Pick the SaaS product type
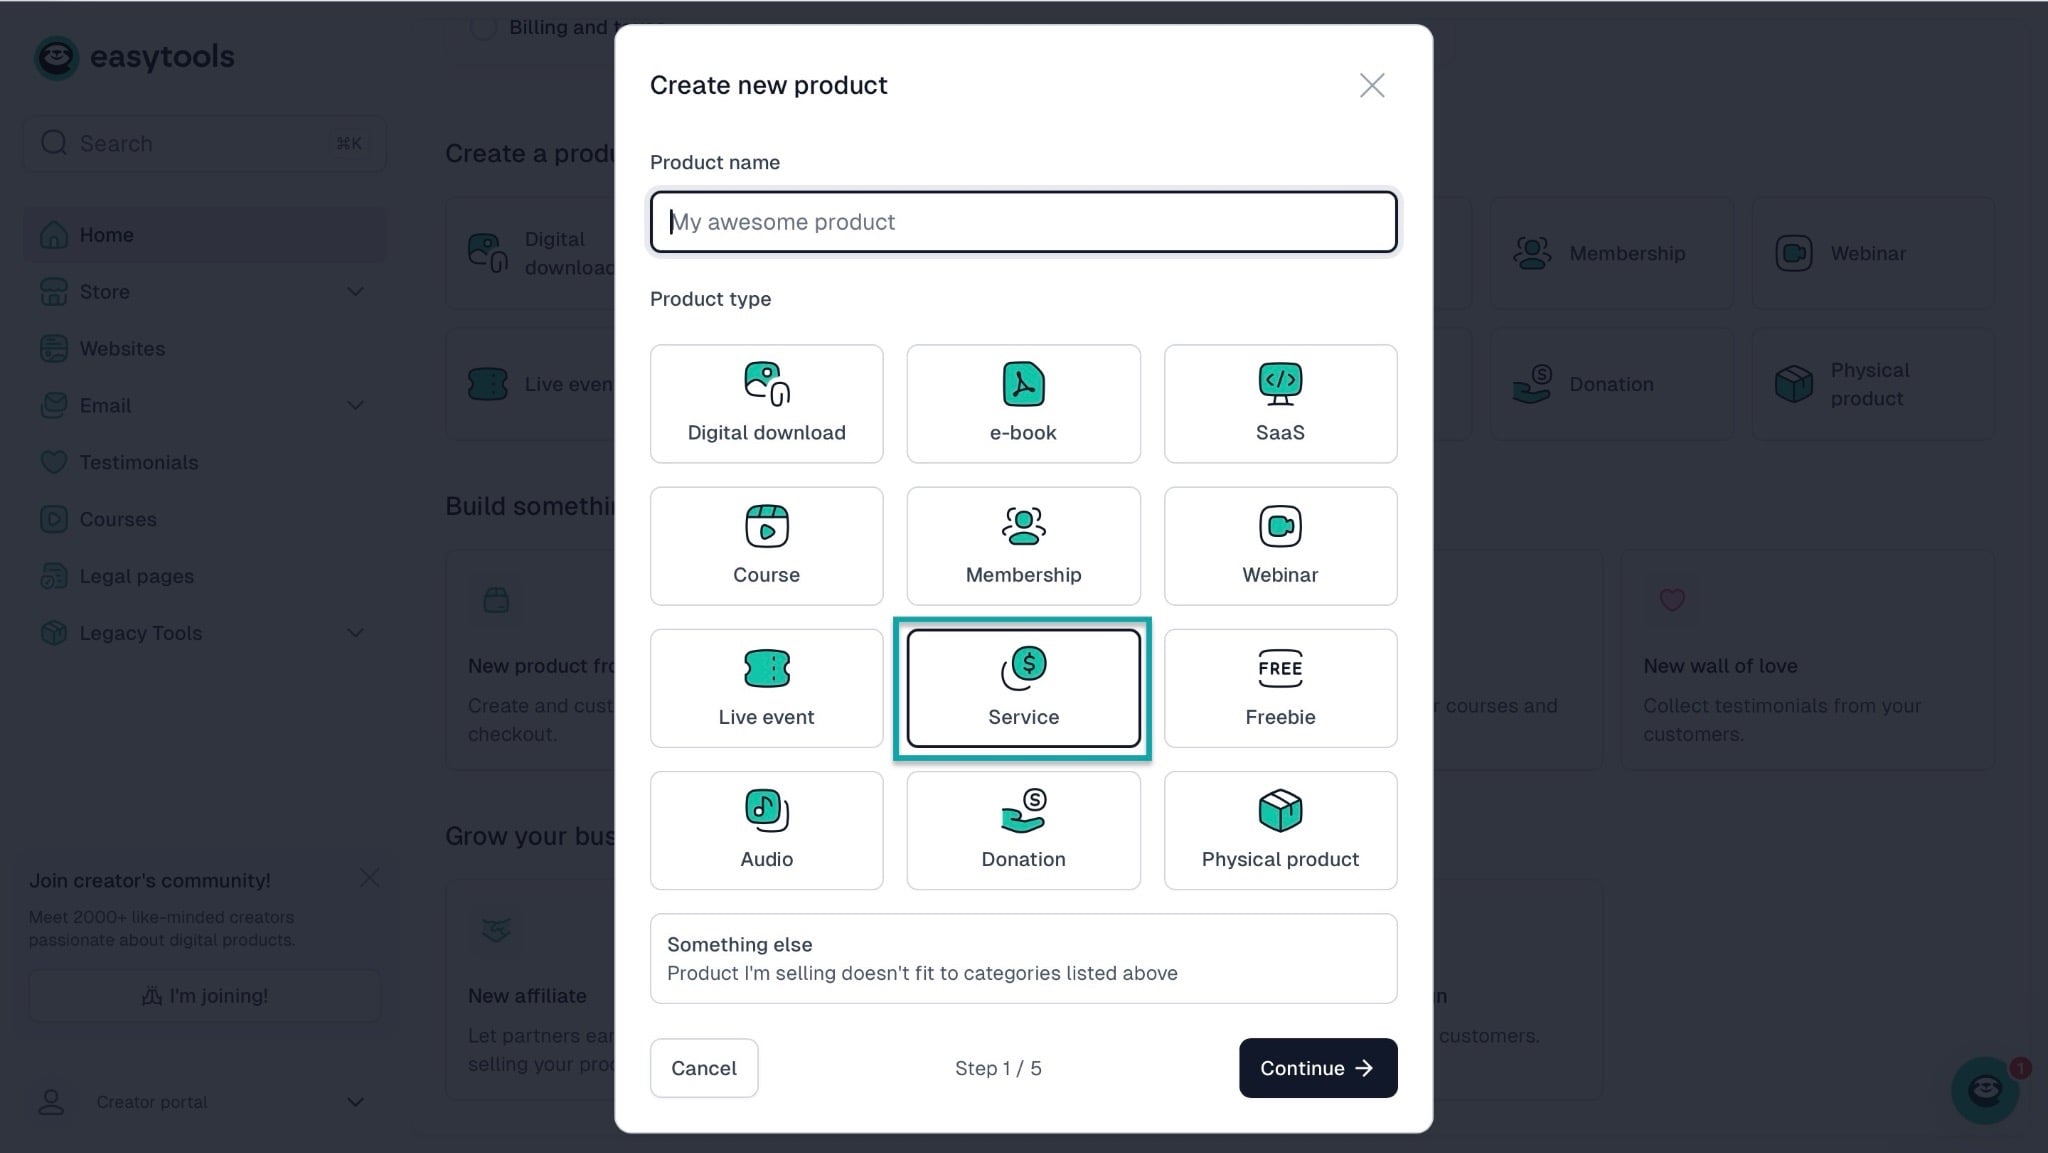This screenshot has height=1153, width=2048. (x=1280, y=404)
